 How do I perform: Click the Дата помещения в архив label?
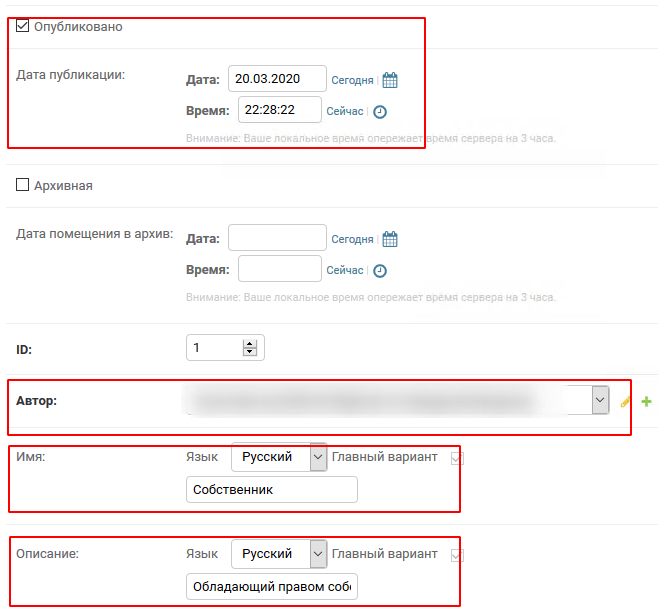94,234
